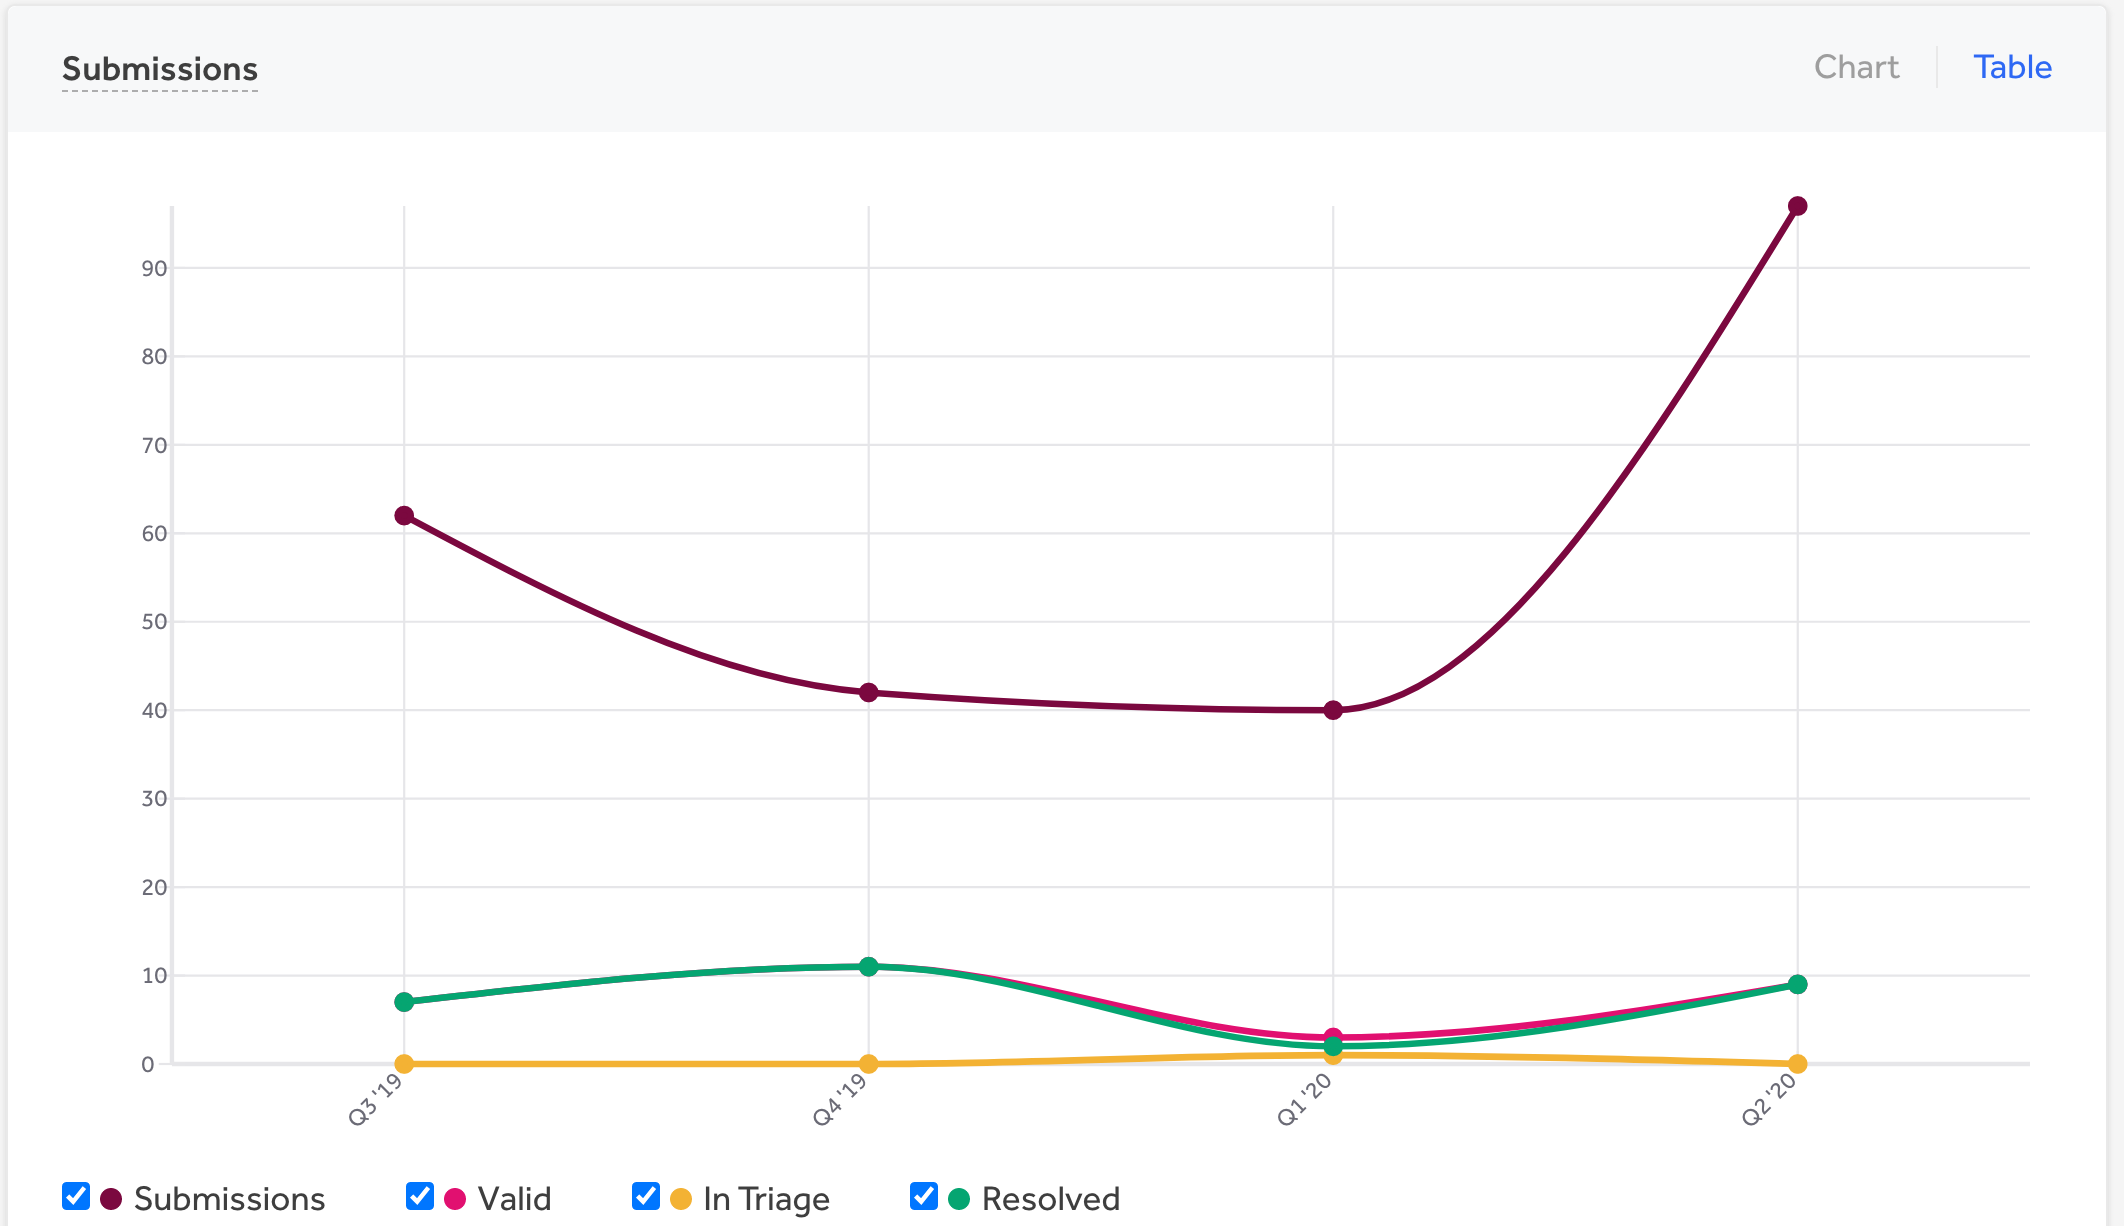Uncheck the Submissions legend checkbox
Image resolution: width=2124 pixels, height=1226 pixels.
coord(74,1195)
